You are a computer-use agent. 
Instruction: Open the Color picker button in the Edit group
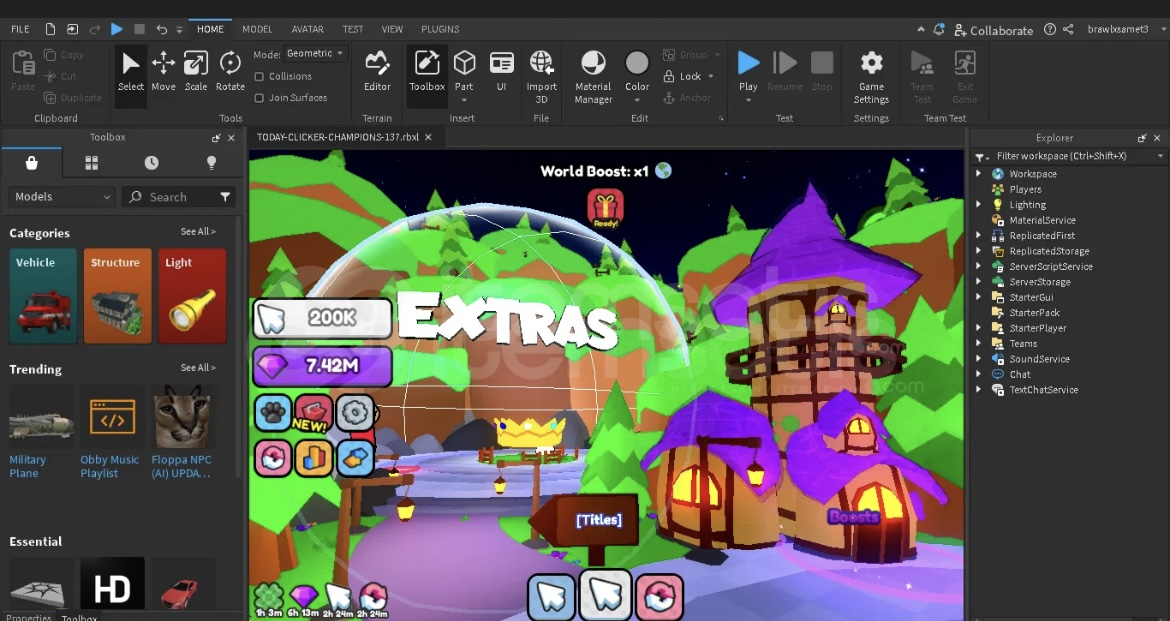coord(636,70)
